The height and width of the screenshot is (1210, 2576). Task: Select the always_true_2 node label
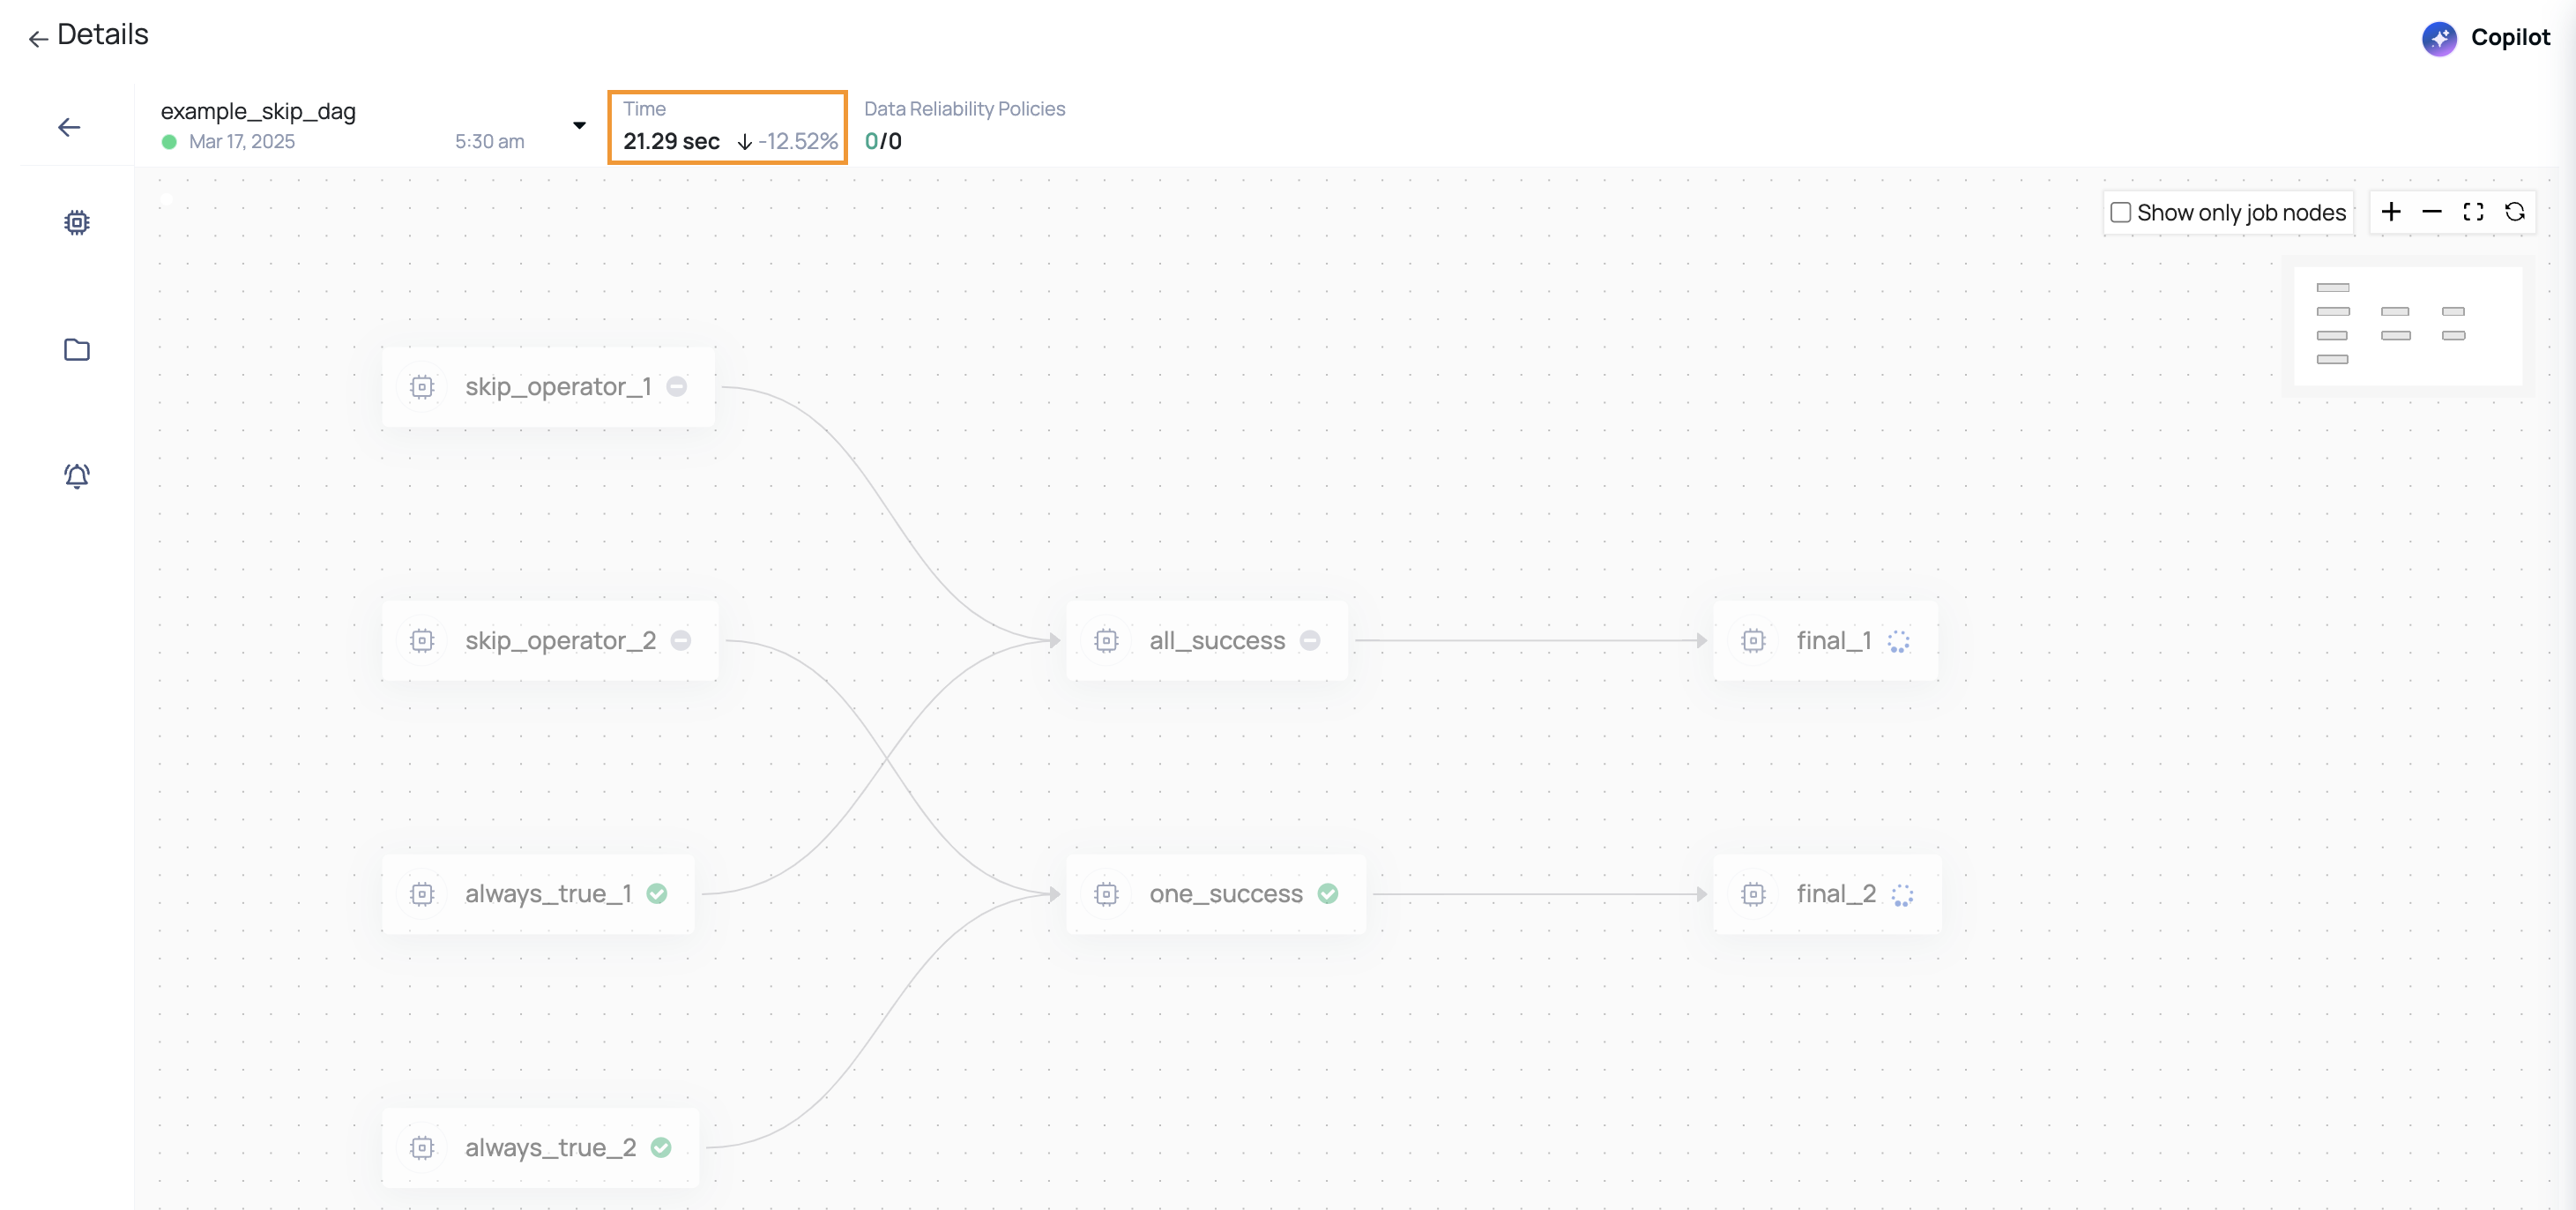coord(550,1147)
